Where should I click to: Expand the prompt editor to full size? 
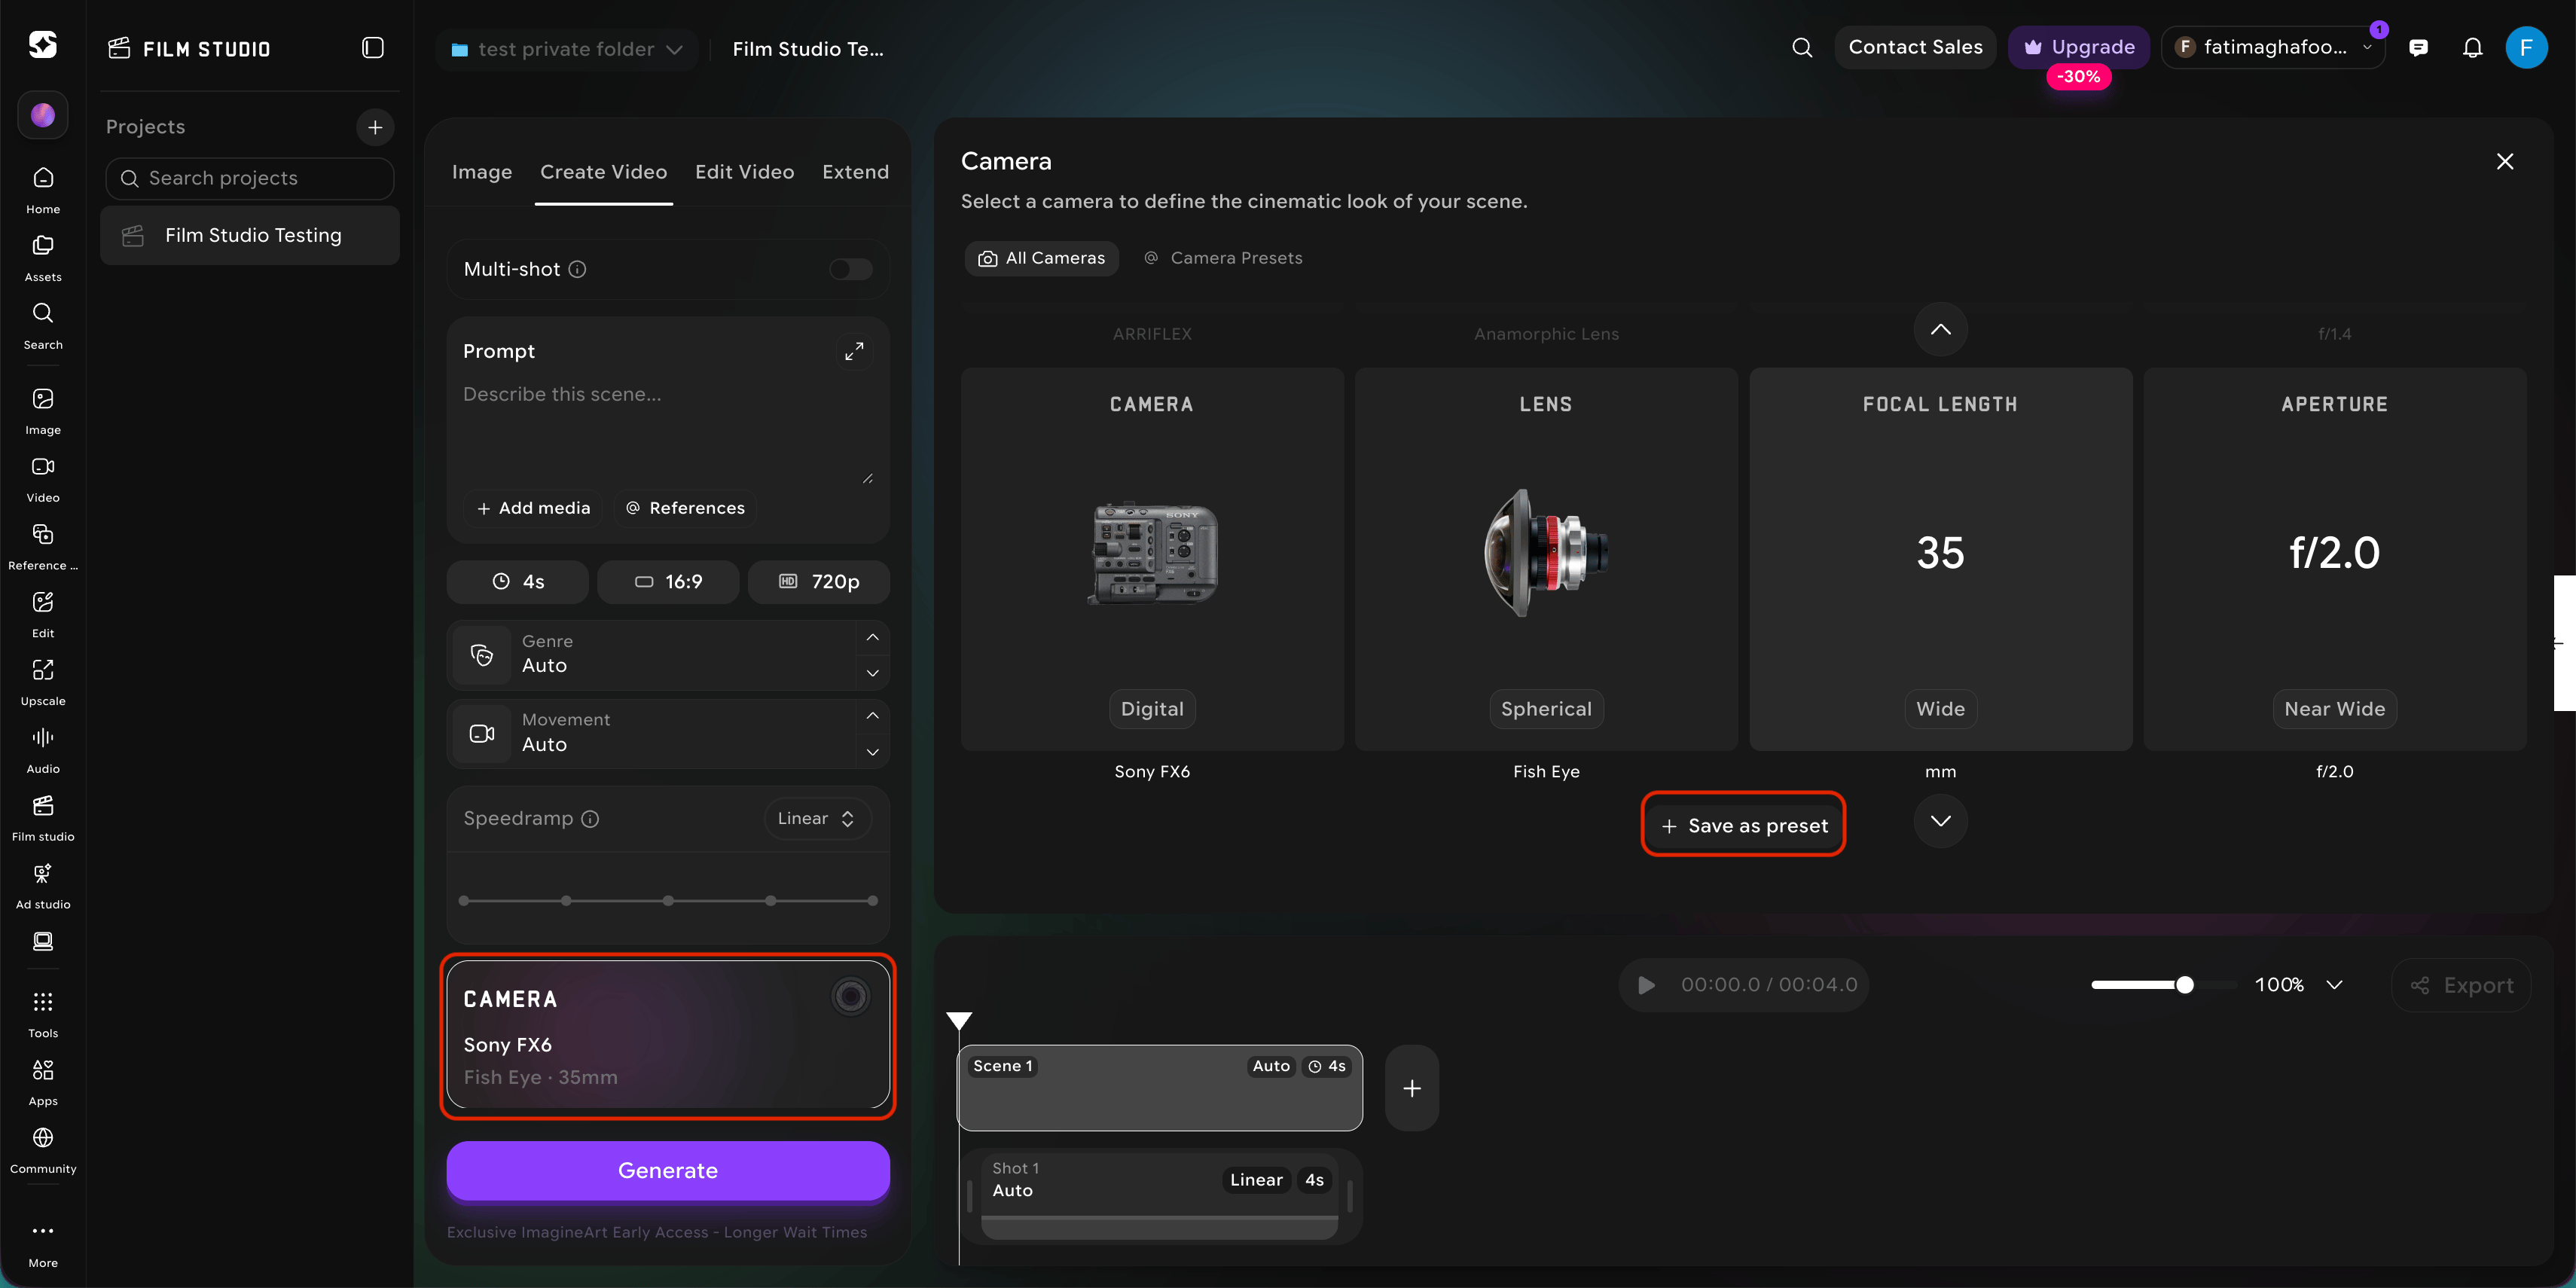point(854,351)
